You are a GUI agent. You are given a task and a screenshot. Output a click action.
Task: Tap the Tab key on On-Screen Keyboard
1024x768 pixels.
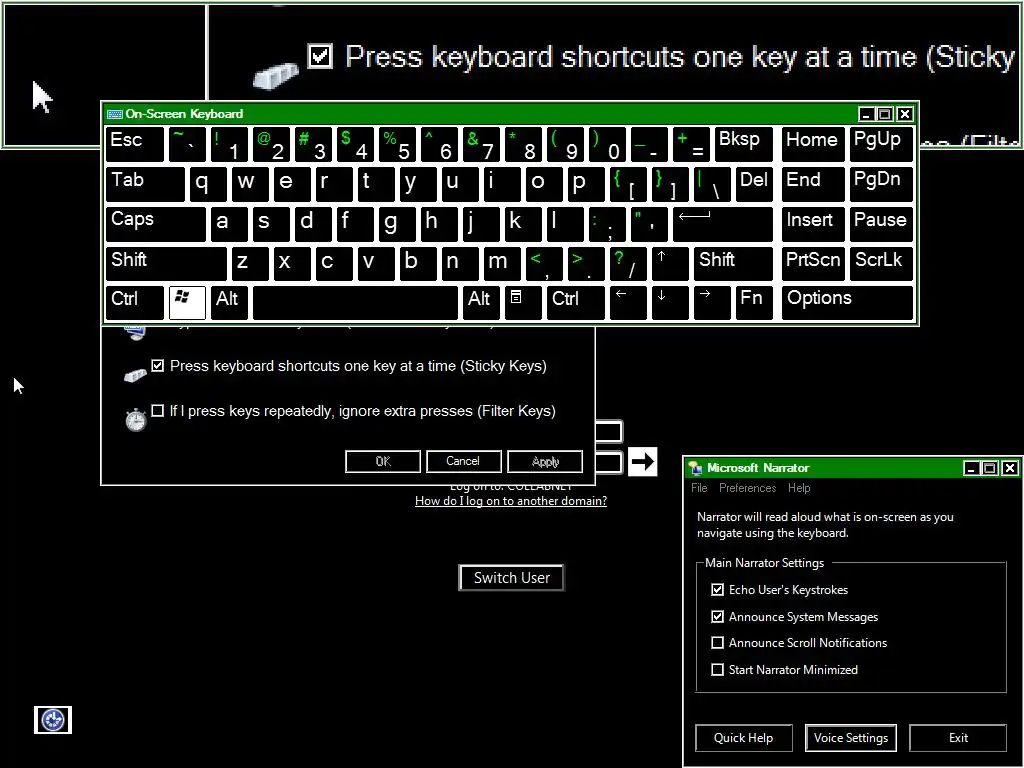[145, 184]
